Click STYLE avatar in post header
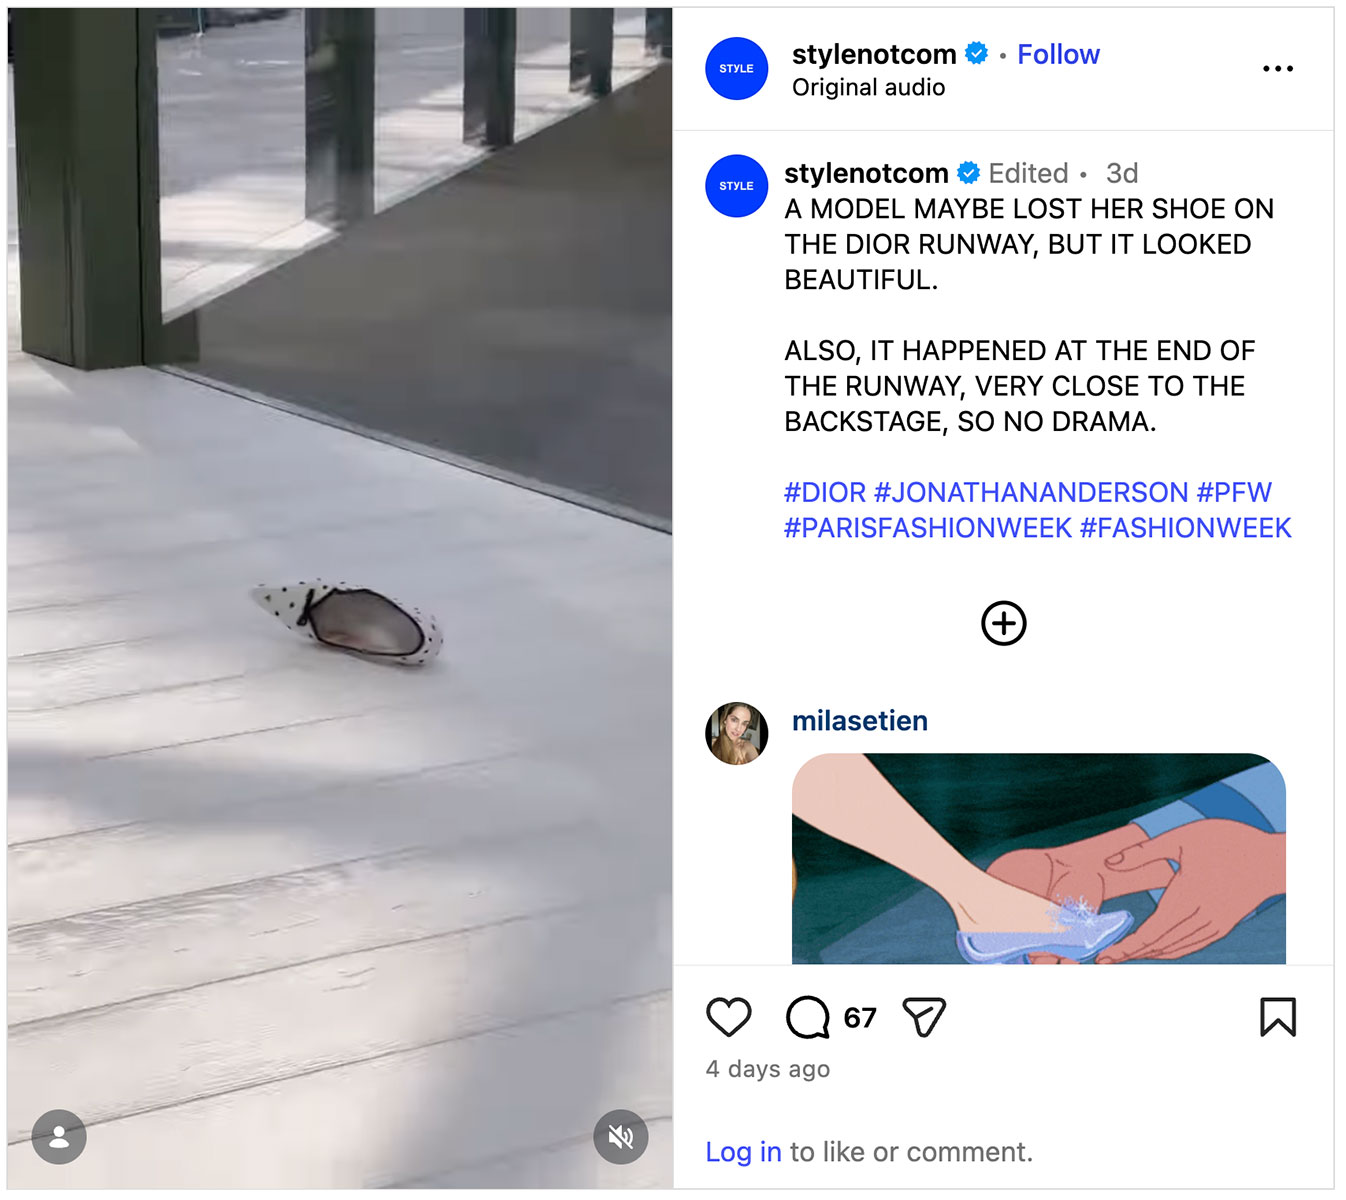The image size is (1346, 1200). (x=737, y=69)
